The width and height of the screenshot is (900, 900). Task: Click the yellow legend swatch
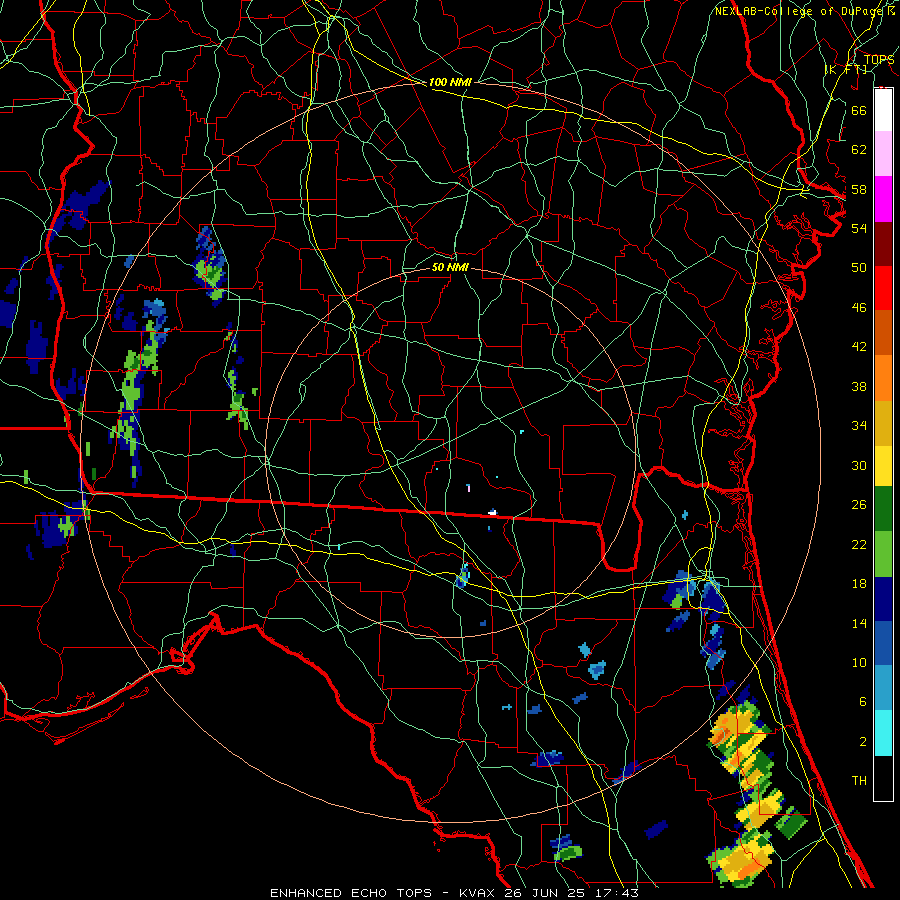click(x=883, y=465)
